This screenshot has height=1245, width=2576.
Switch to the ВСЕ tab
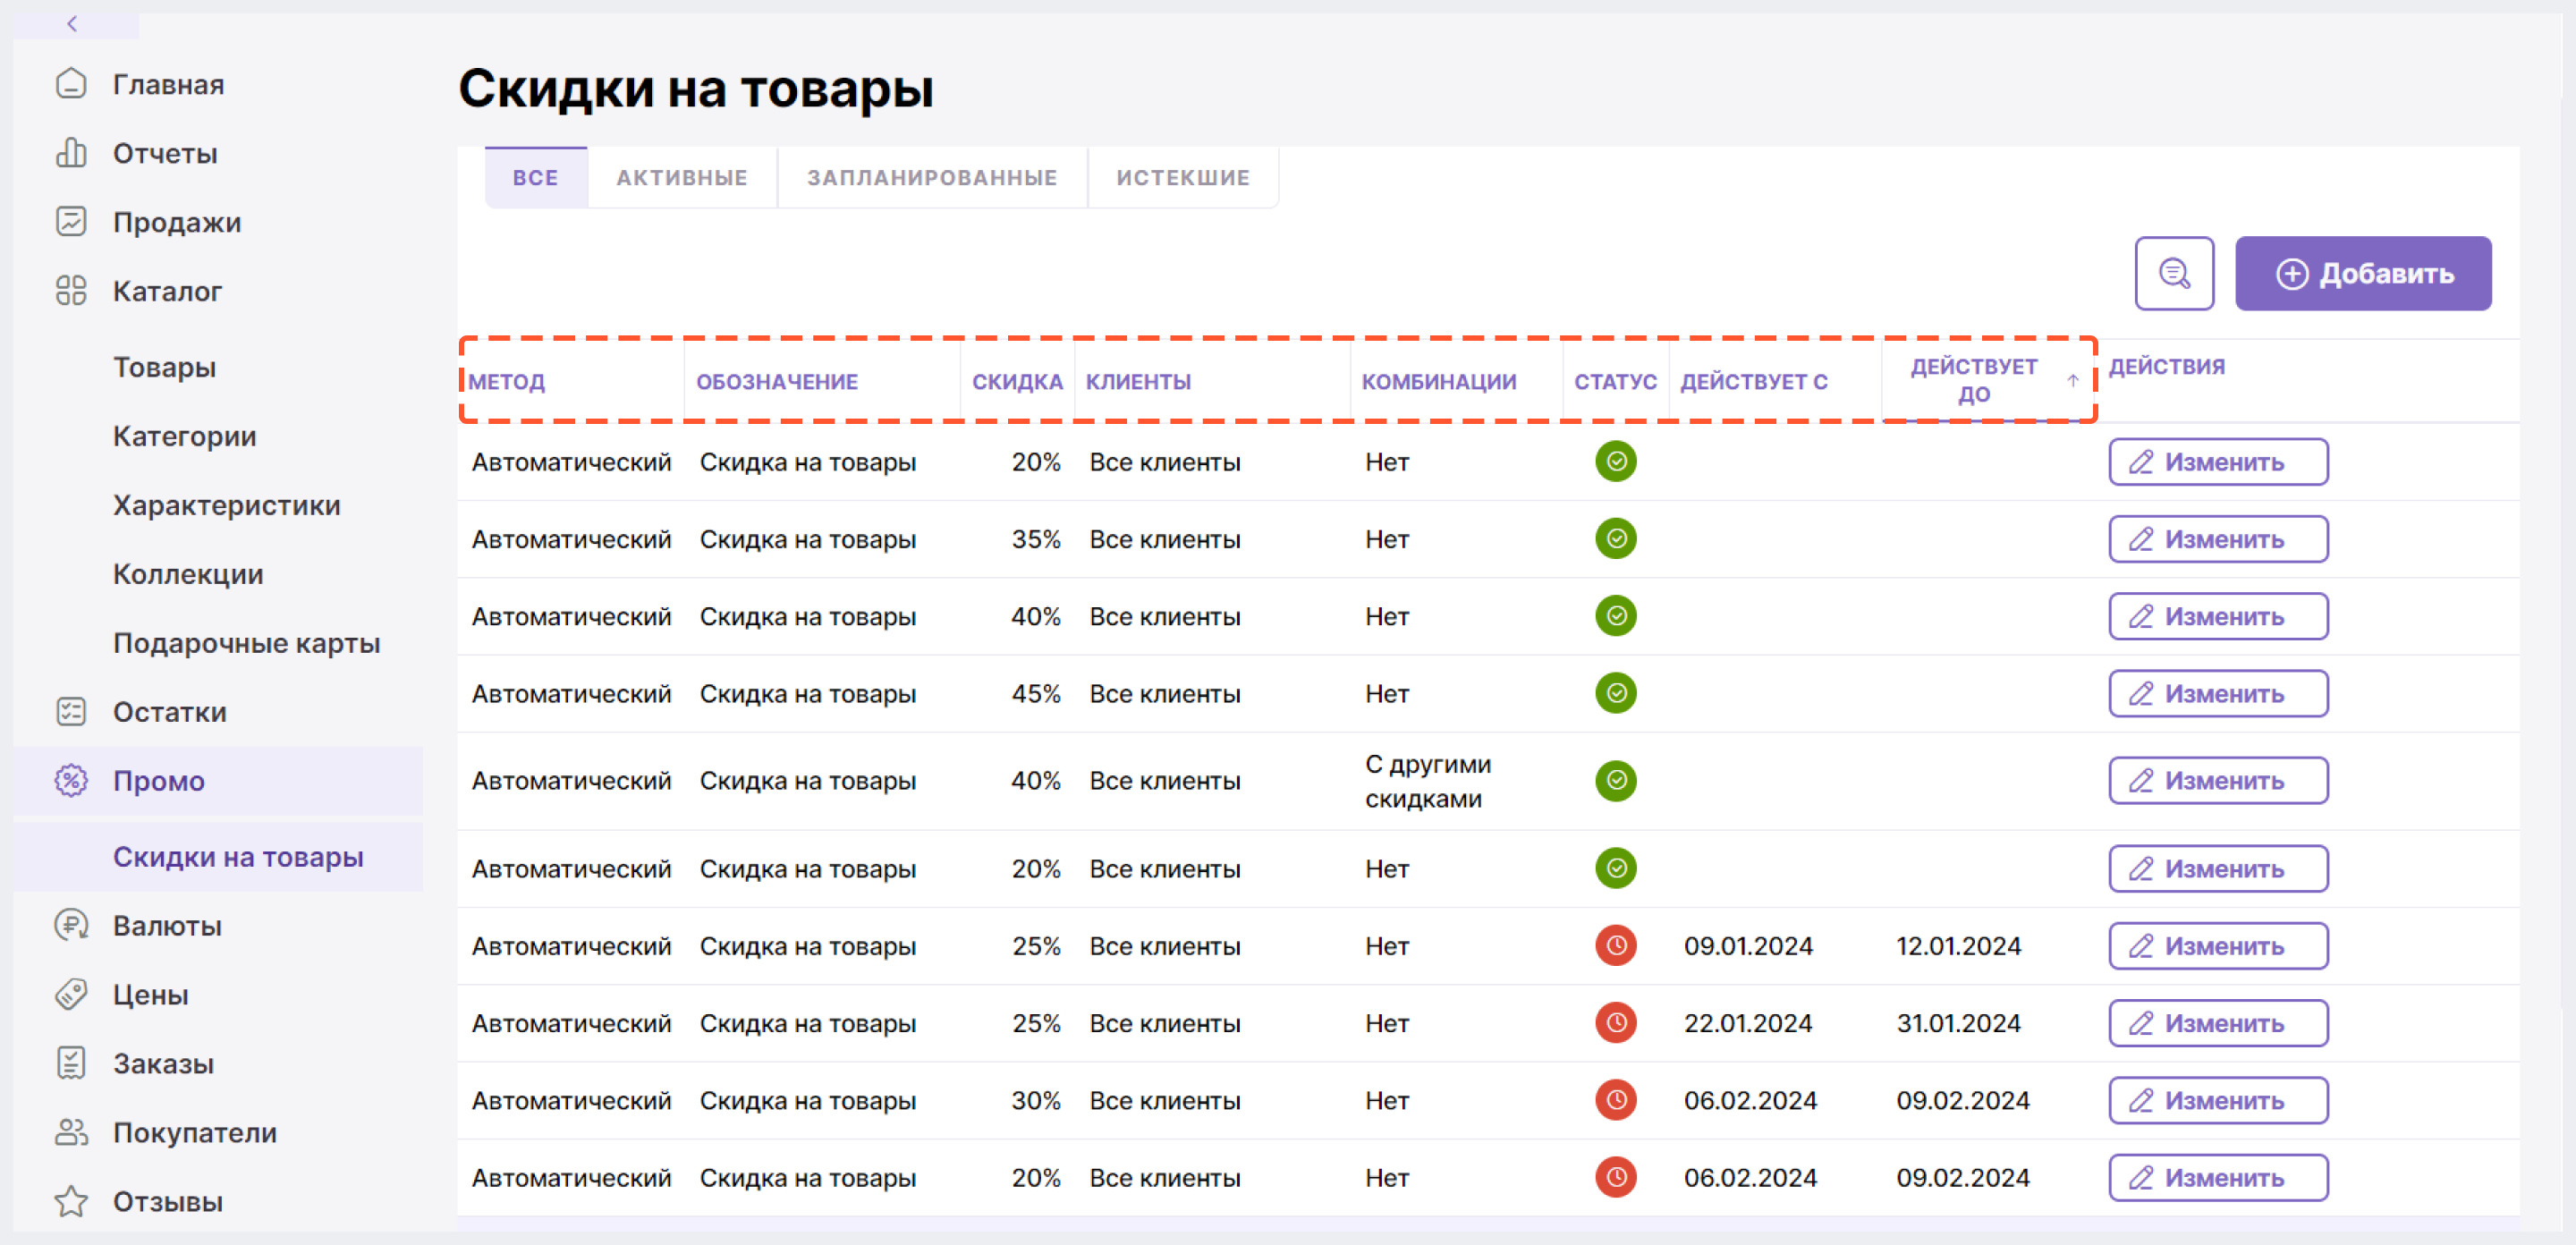[536, 178]
